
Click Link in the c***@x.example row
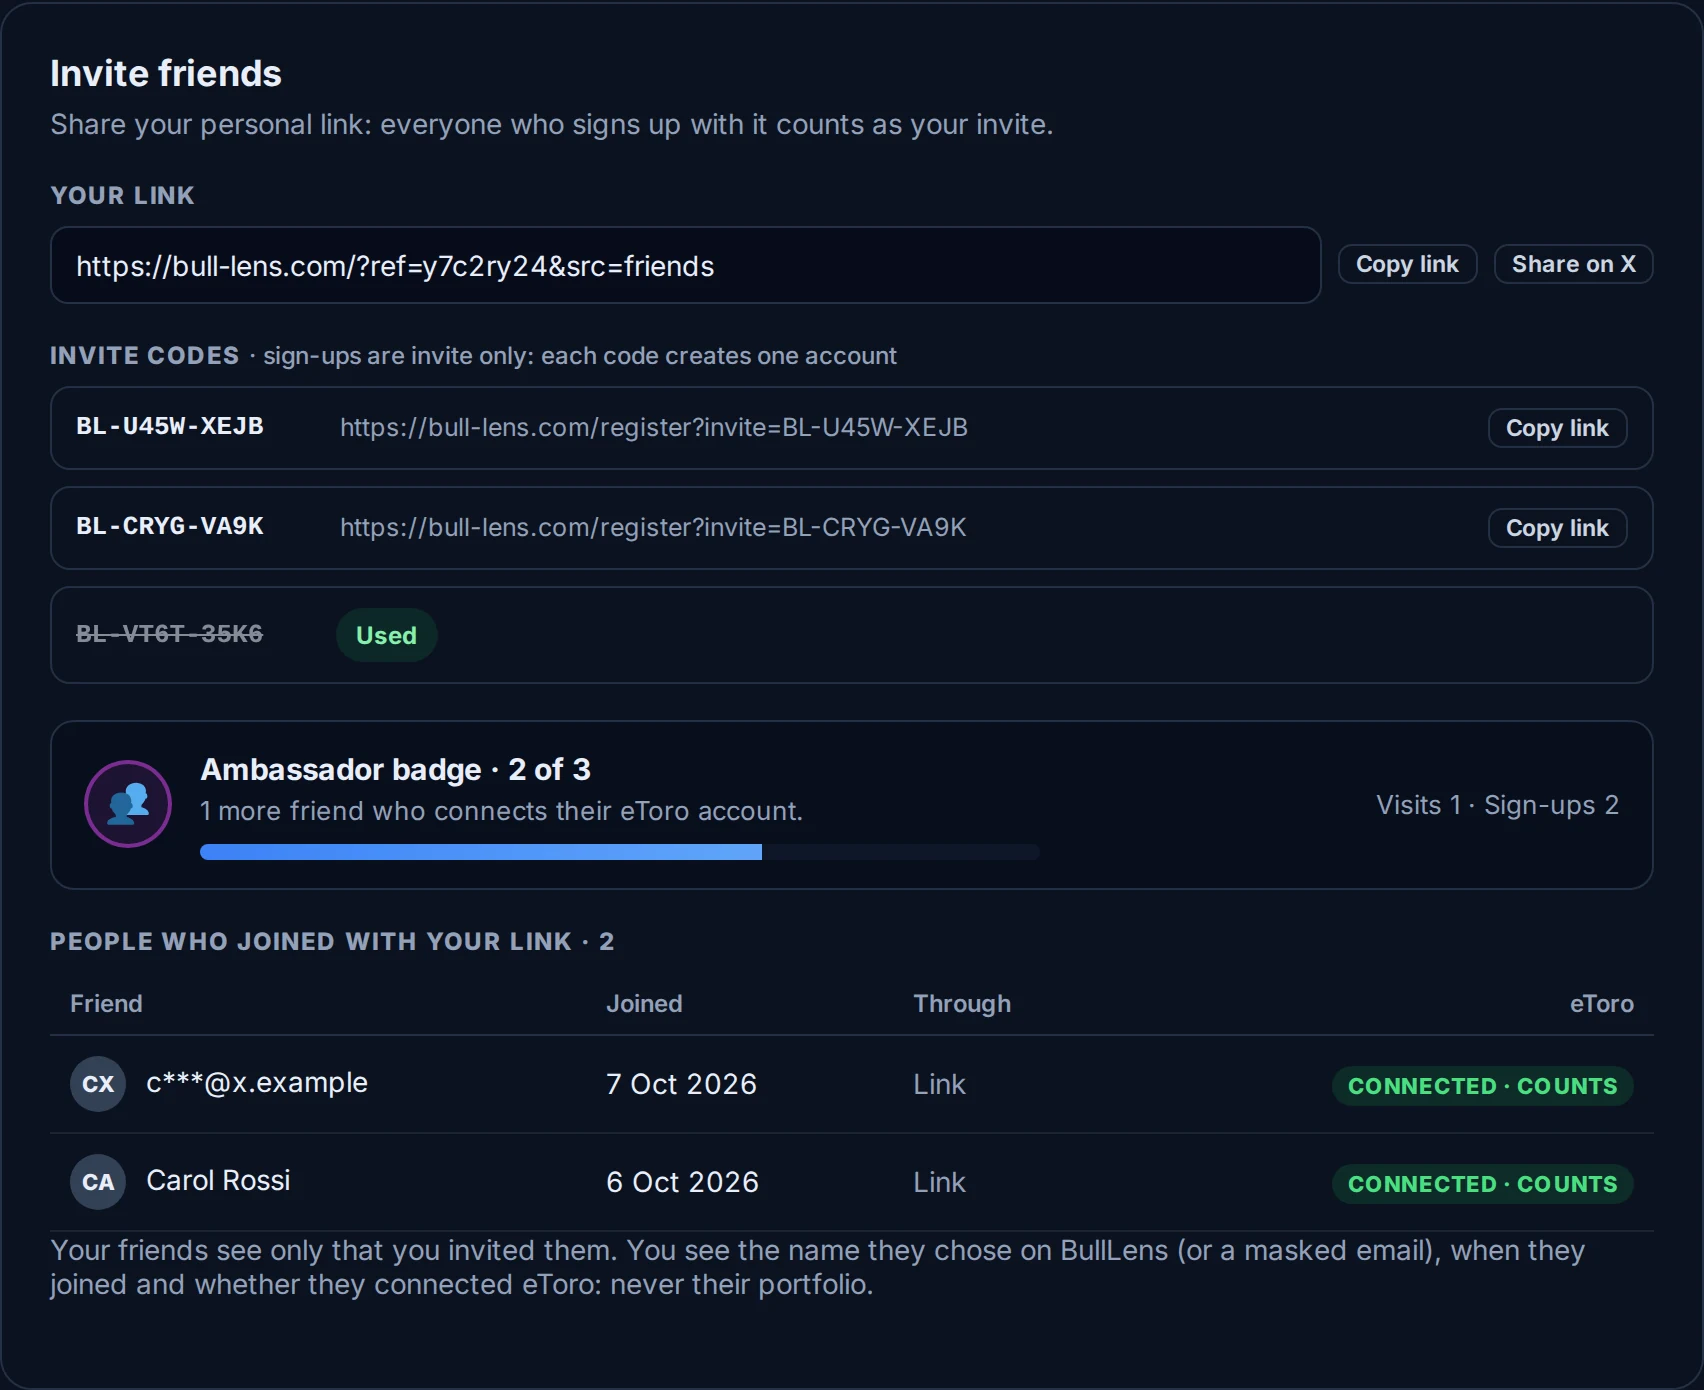point(939,1084)
